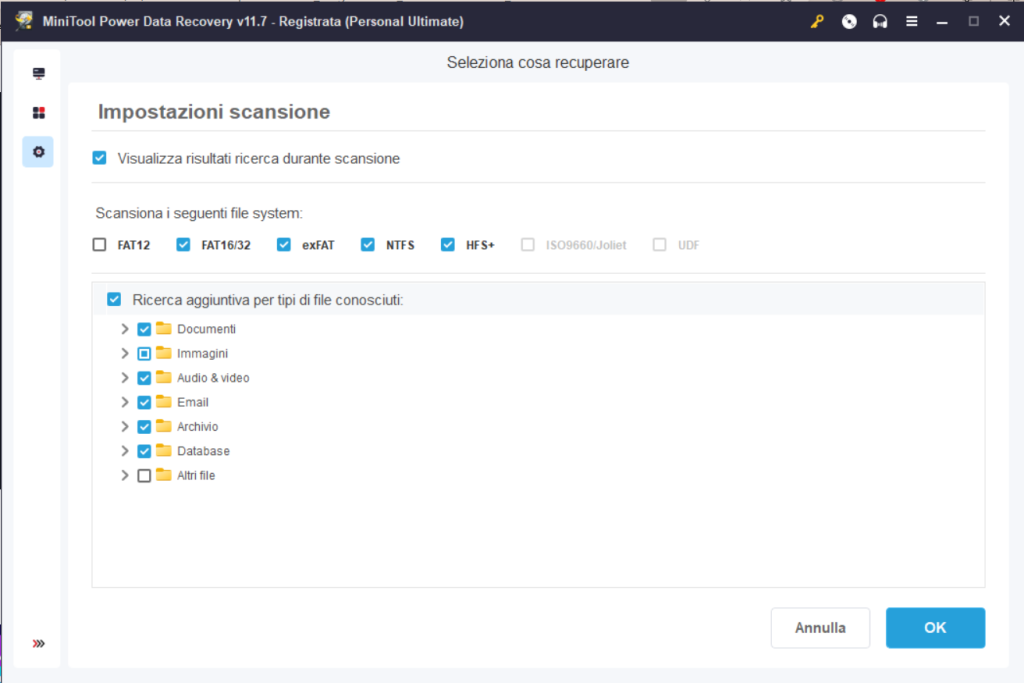Click the Annulla button
Image resolution: width=1024 pixels, height=683 pixels.
820,628
